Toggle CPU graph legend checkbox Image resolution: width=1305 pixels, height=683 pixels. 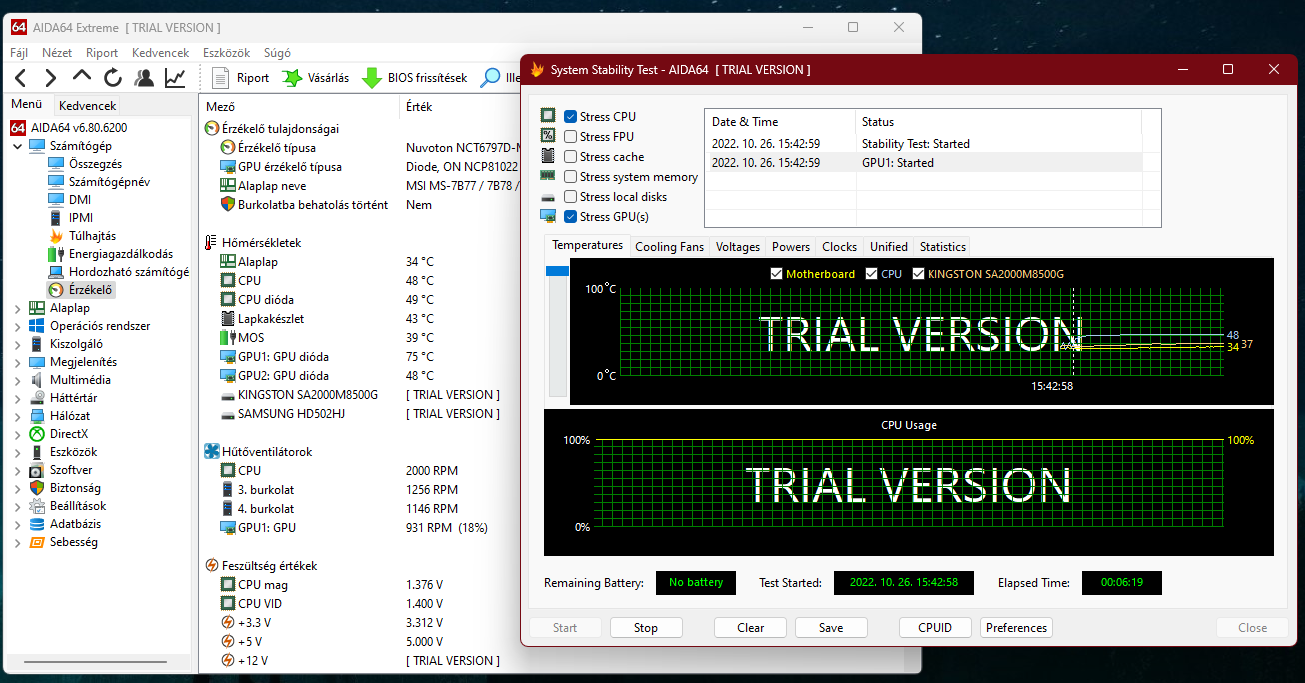[872, 274]
